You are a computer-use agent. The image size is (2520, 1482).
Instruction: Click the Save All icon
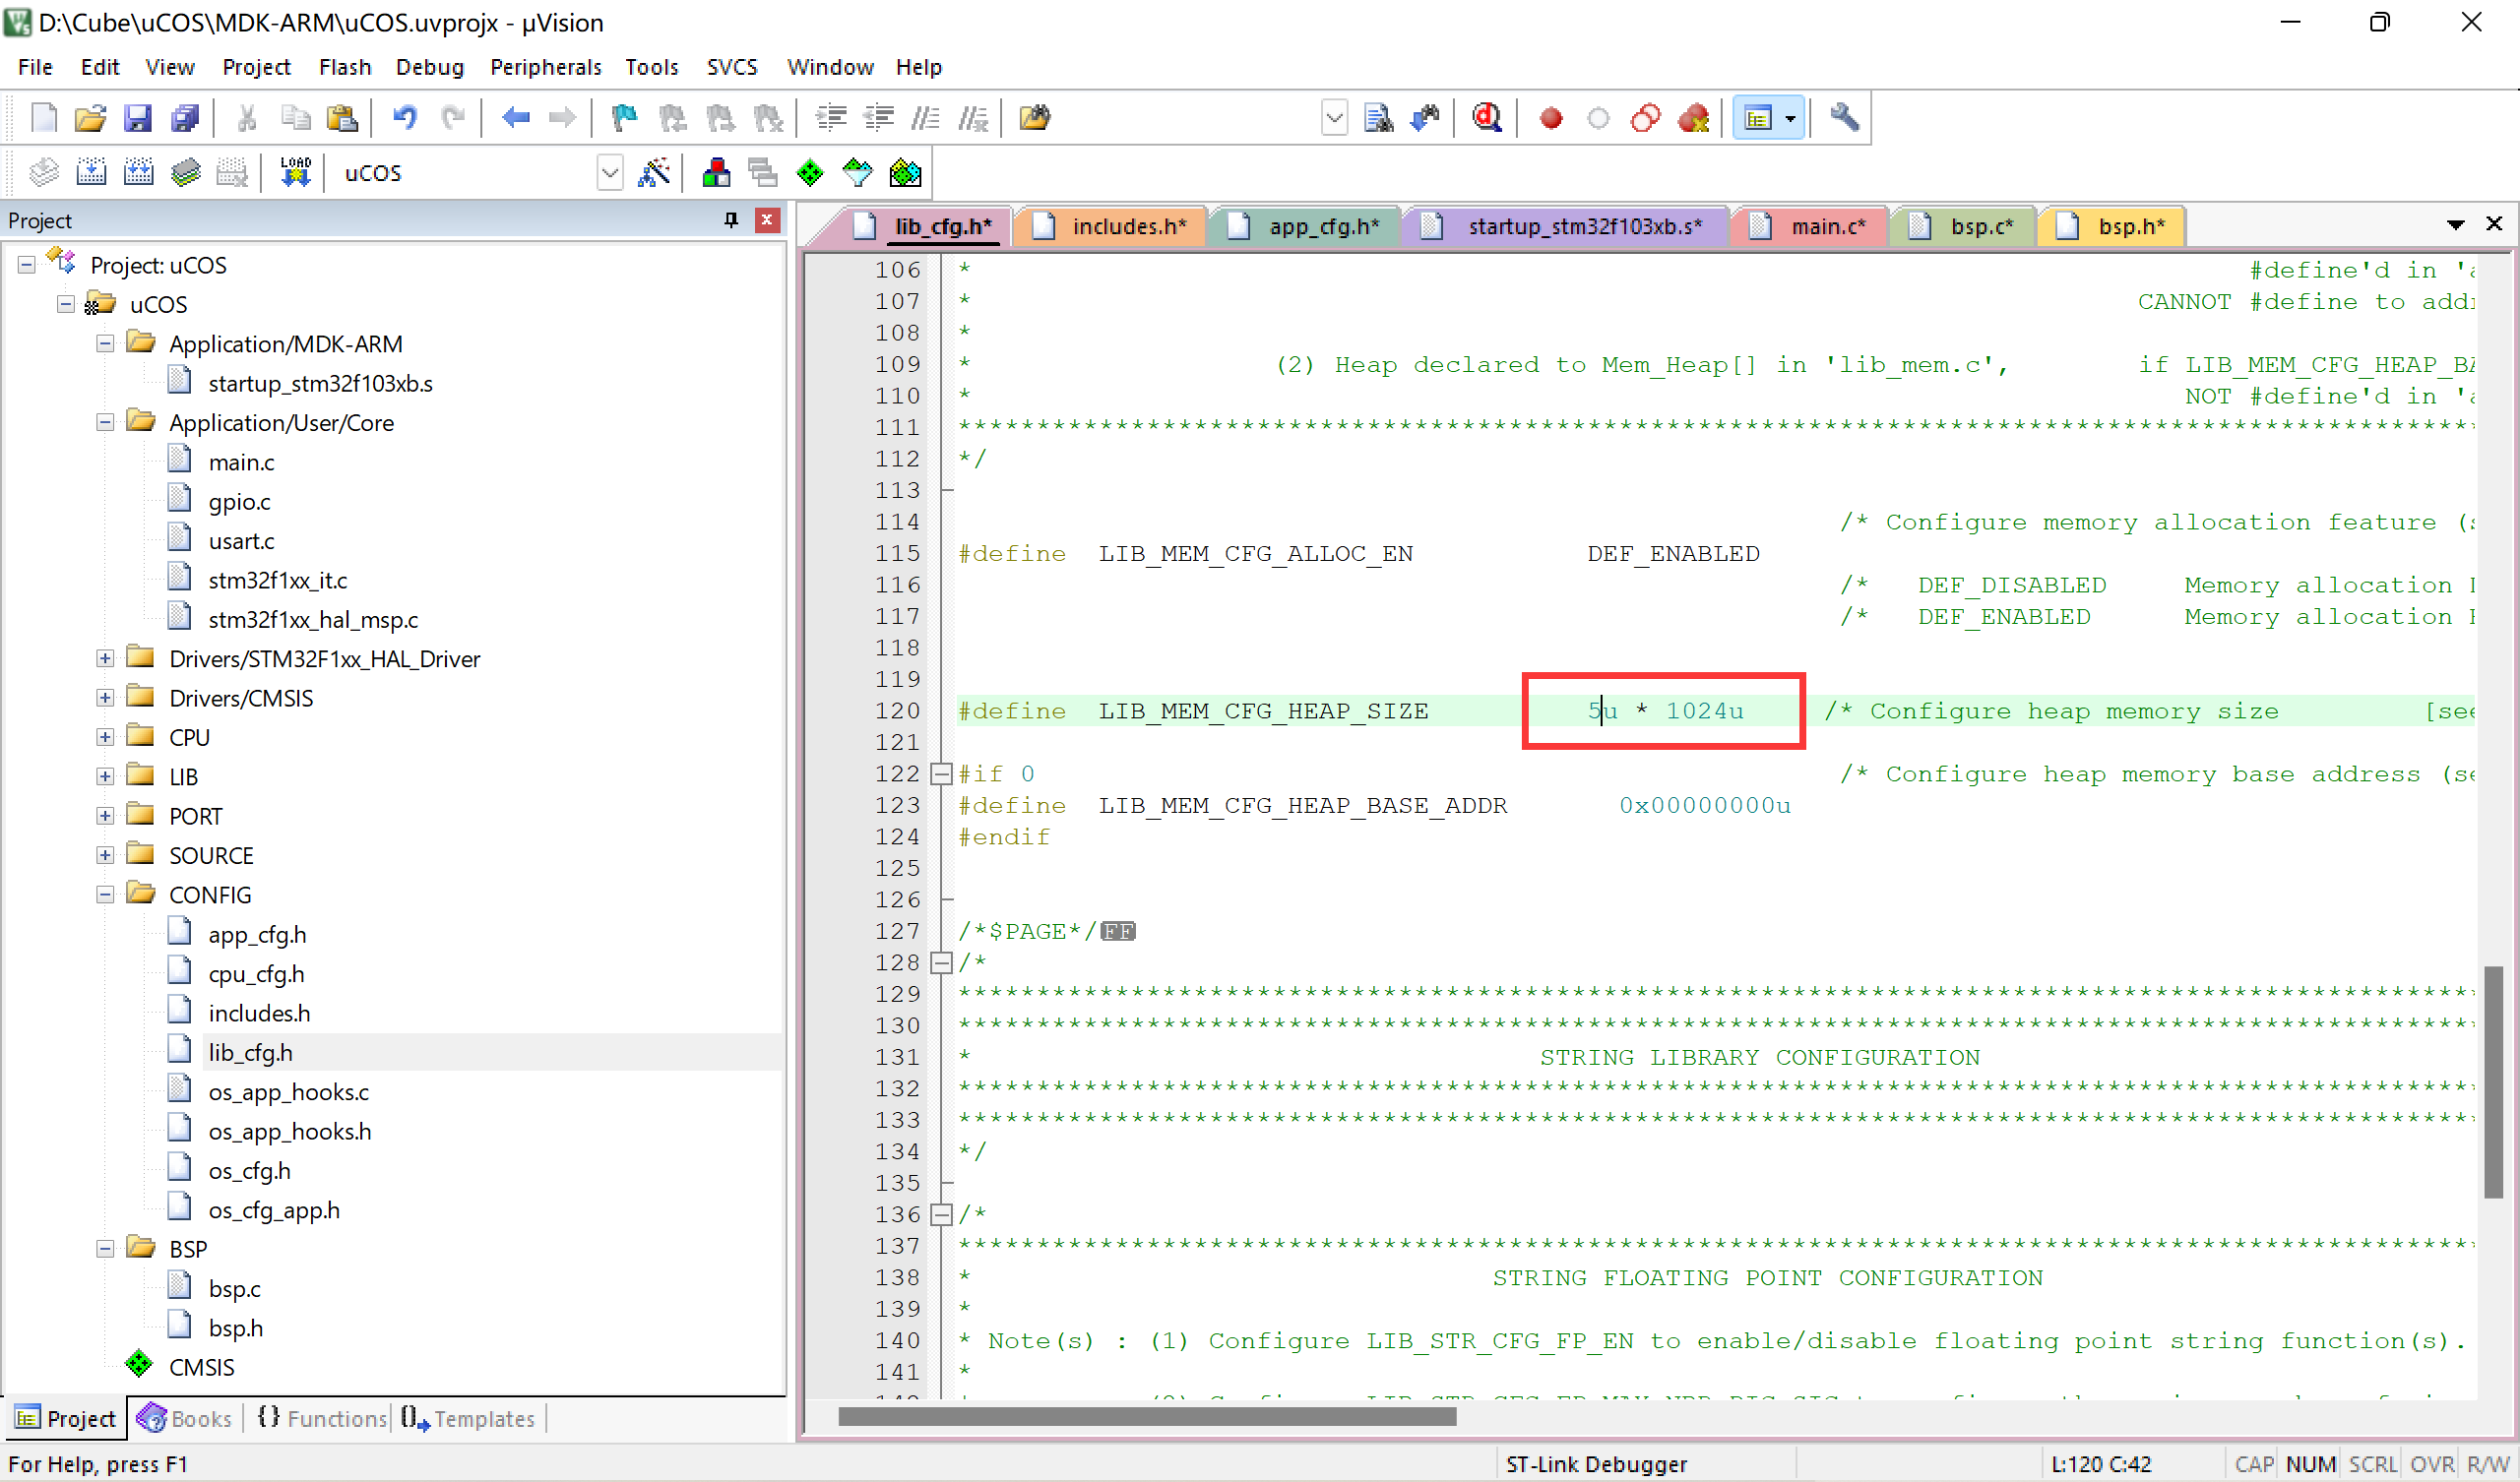pyautogui.click(x=185, y=118)
